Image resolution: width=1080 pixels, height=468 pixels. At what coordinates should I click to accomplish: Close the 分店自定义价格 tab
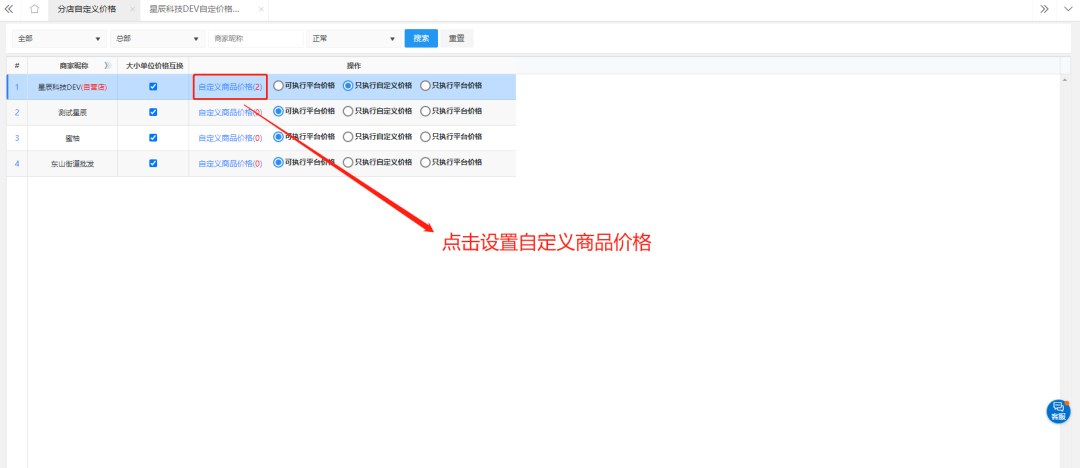click(132, 9)
